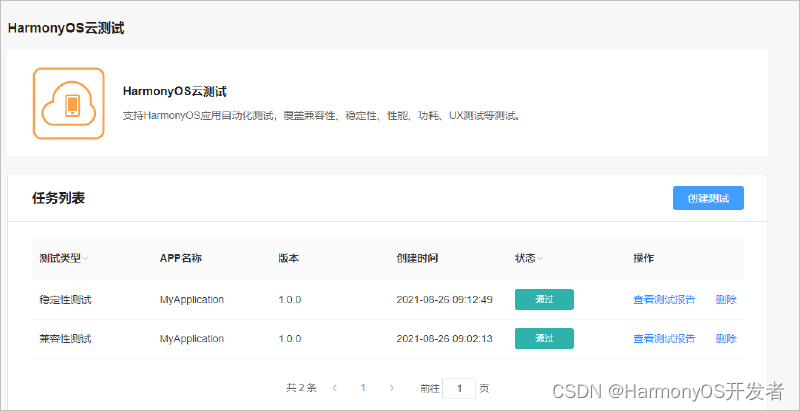Click the 通过 status badge of 稳定性测试
800x411 pixels.
tap(544, 299)
